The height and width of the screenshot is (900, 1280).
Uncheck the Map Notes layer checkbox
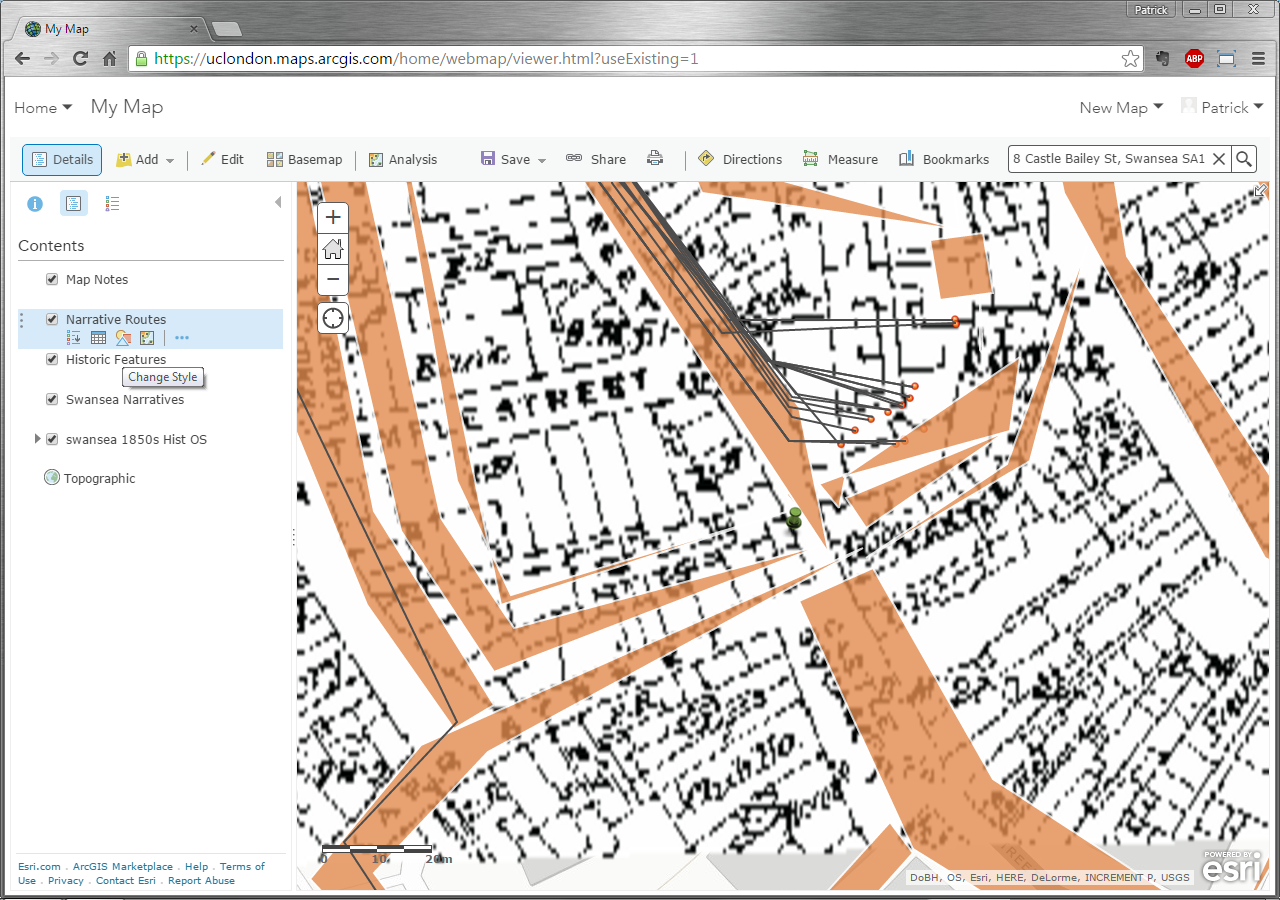(52, 280)
